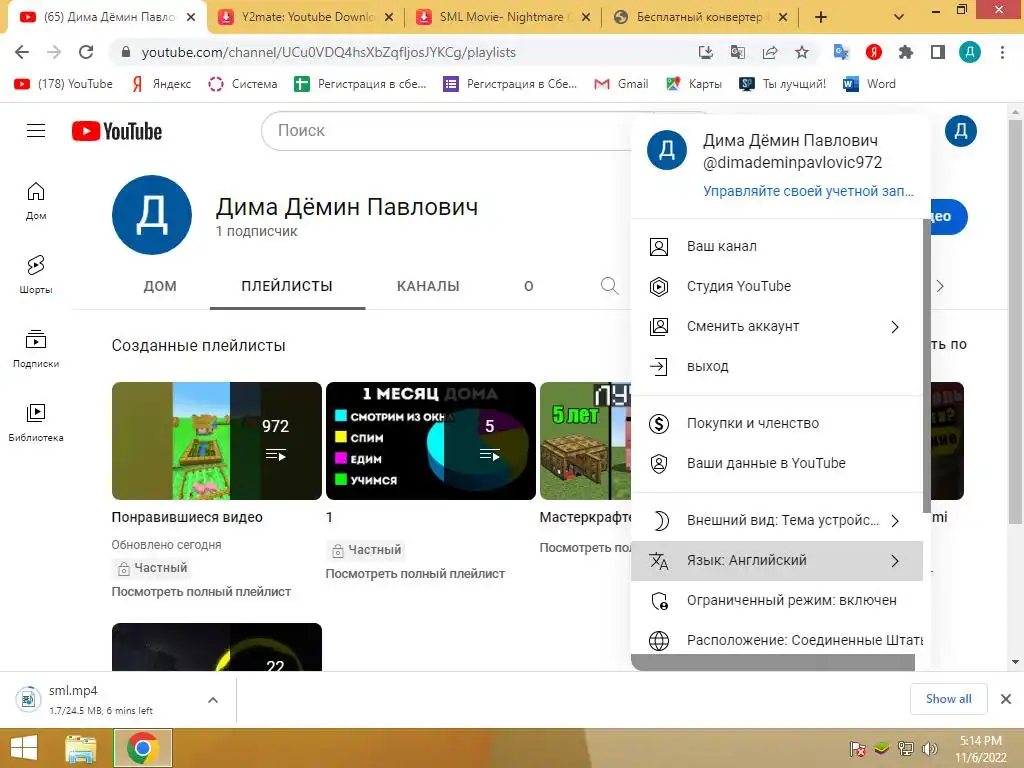This screenshot has height=768, width=1024.
Task: Open Расположение: Соединенные Штаты entry
Action: pos(777,640)
